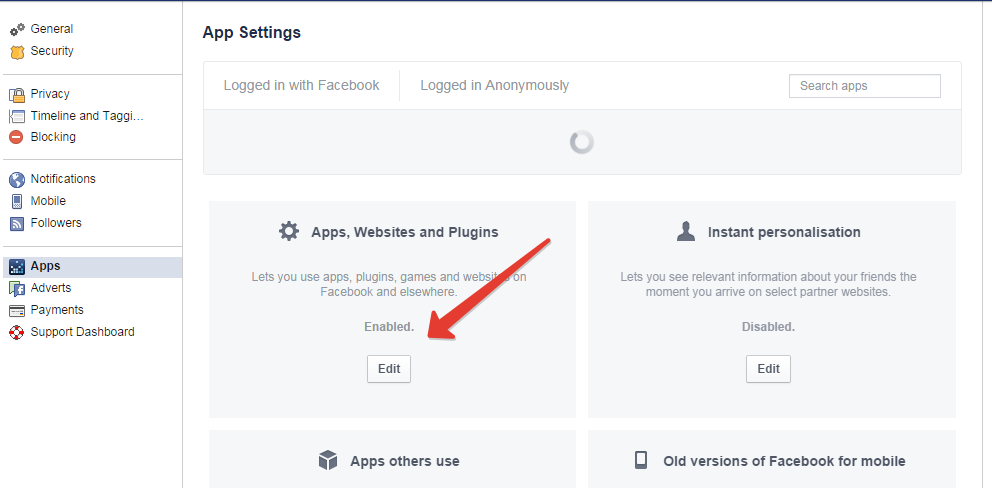The width and height of the screenshot is (992, 488).
Task: Click the Payments card icon
Action: [x=17, y=311]
